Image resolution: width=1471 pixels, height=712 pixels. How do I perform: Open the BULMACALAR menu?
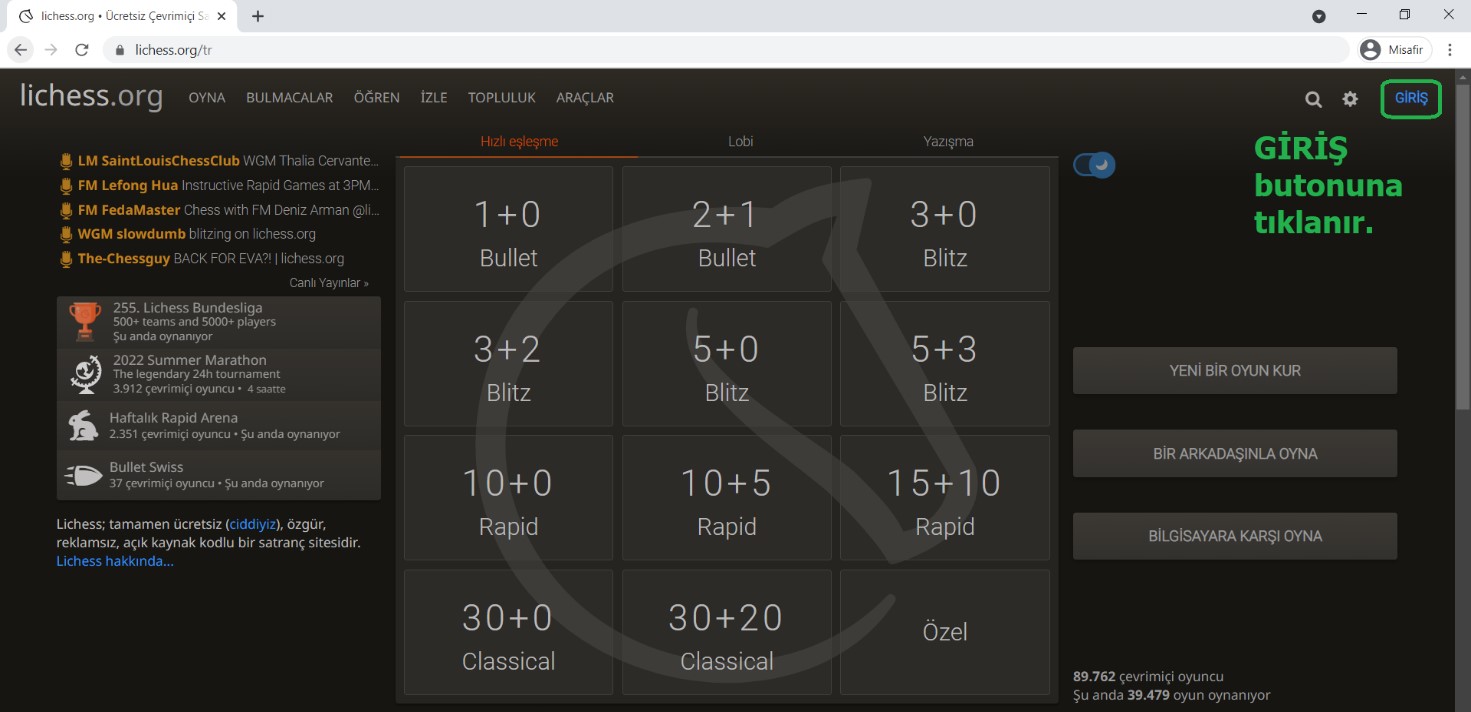tap(290, 98)
